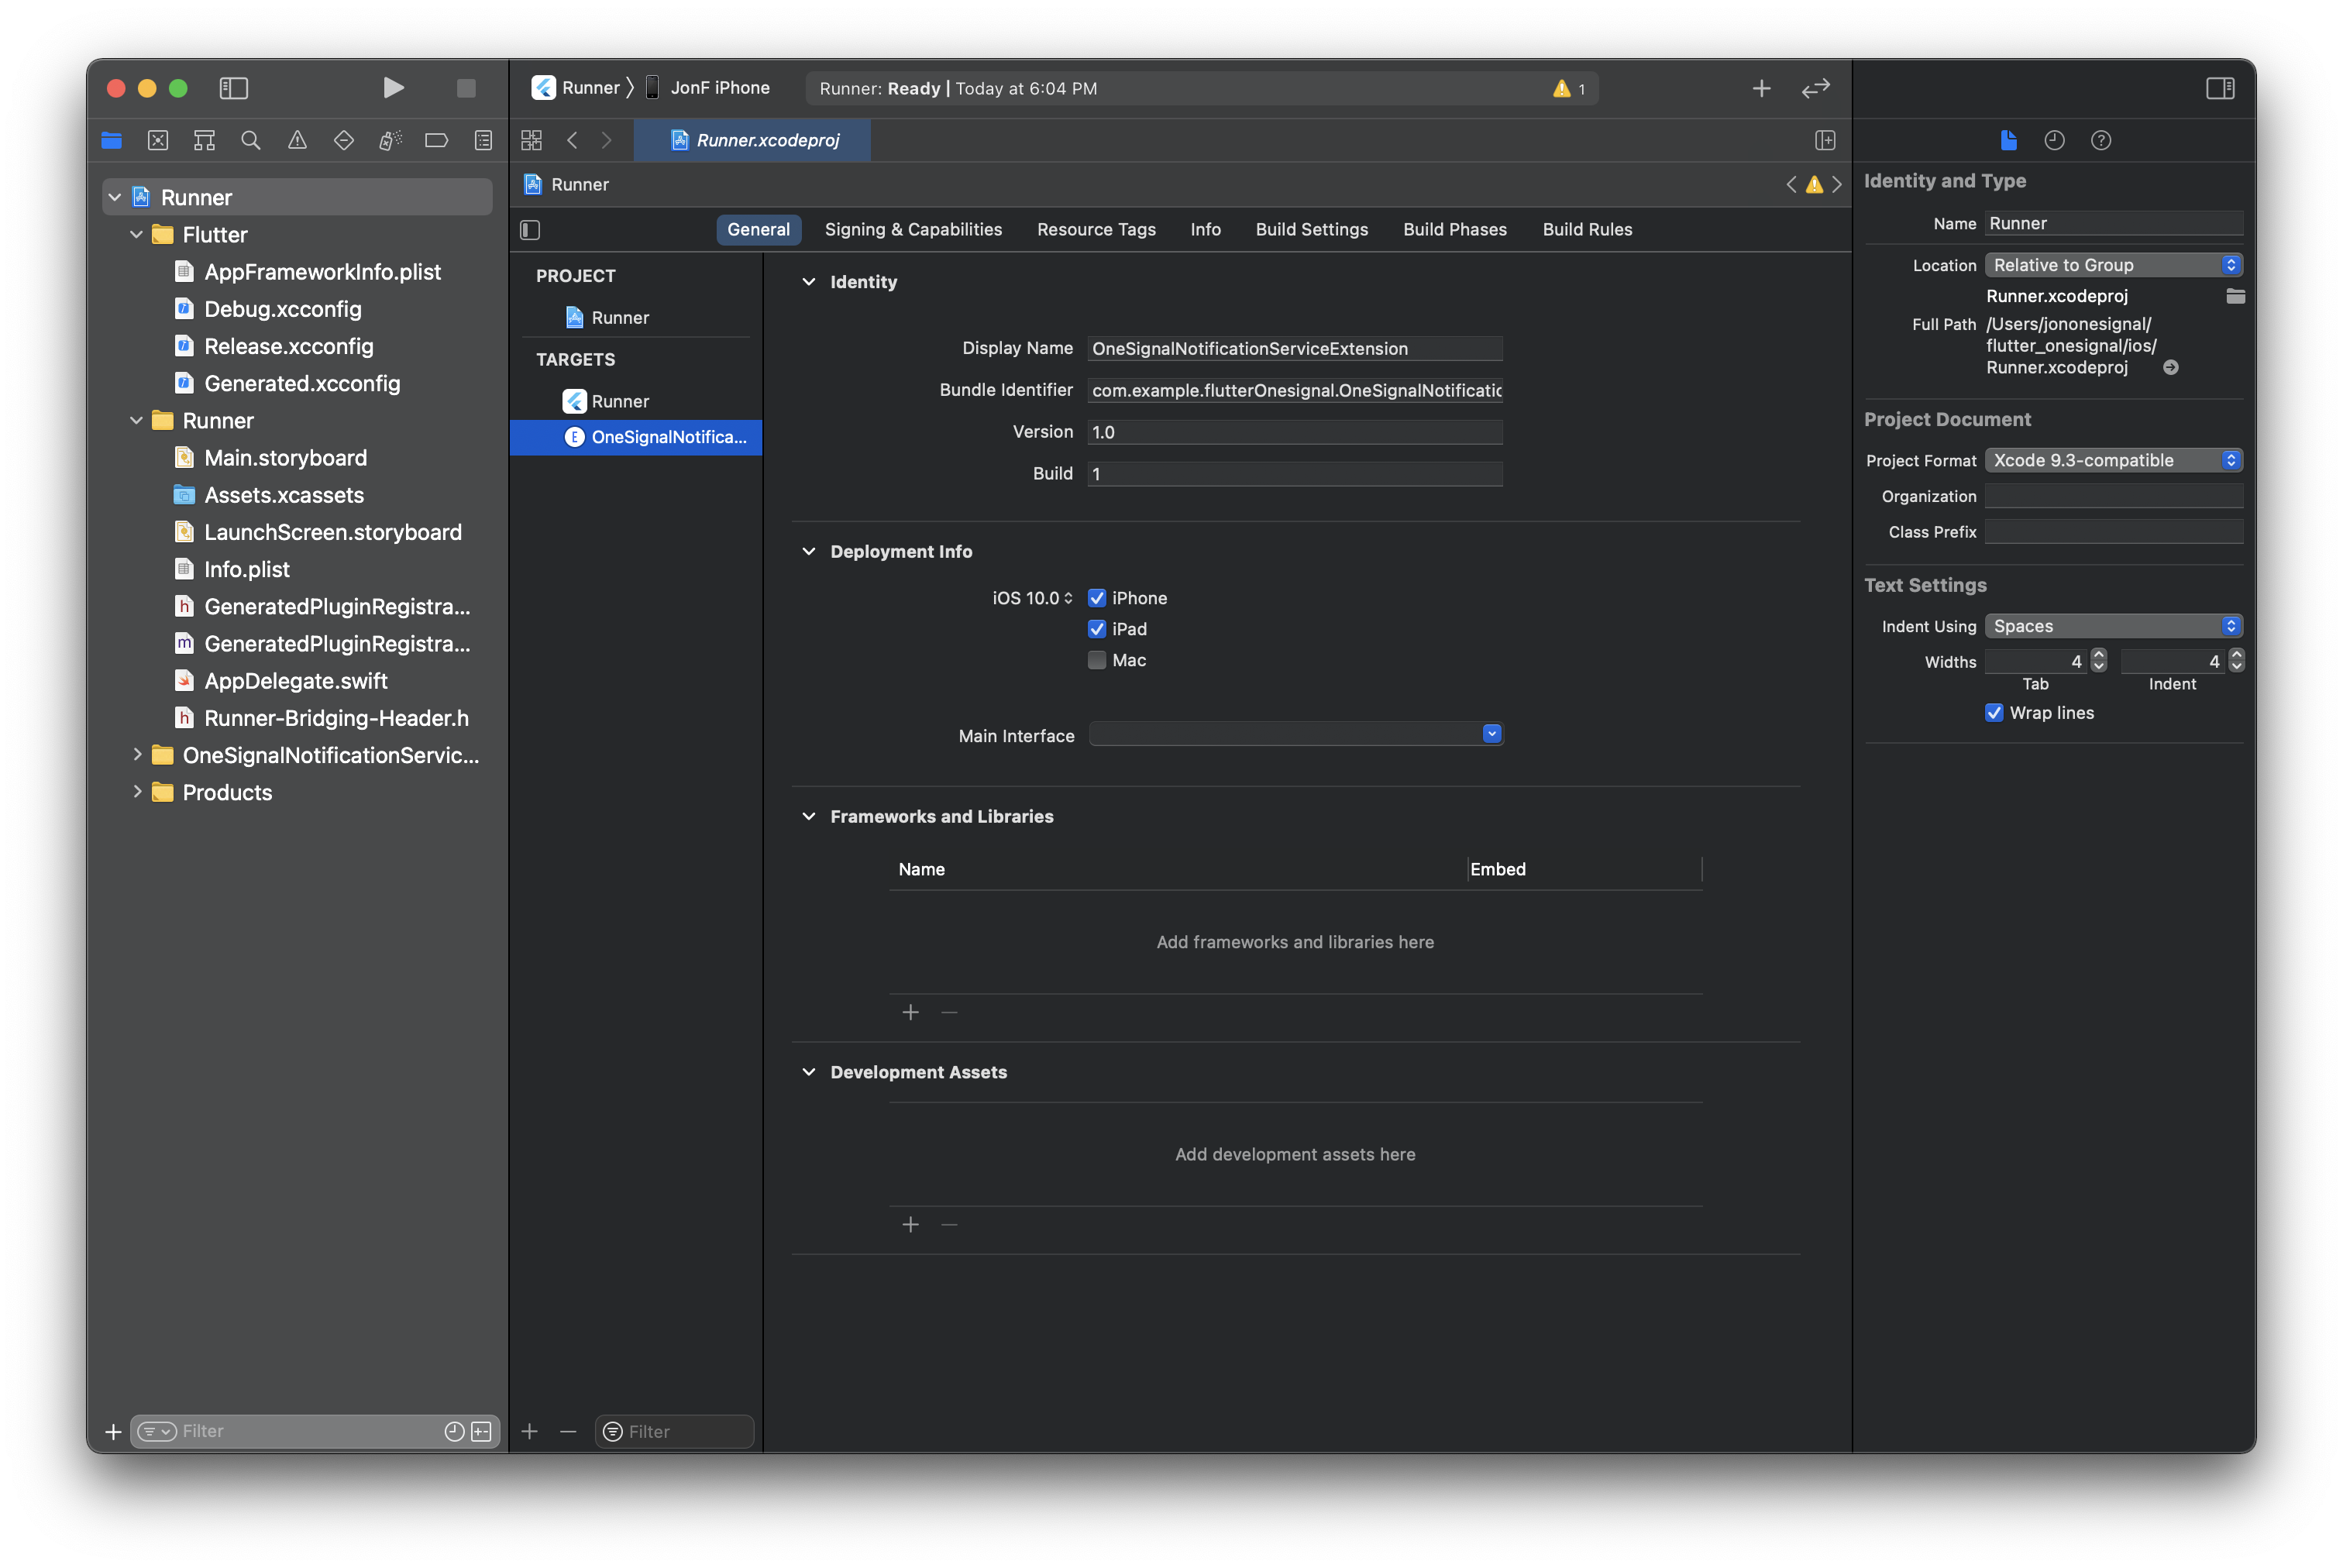The height and width of the screenshot is (1568, 2343).
Task: Open the Project Format dropdown
Action: click(x=2113, y=460)
